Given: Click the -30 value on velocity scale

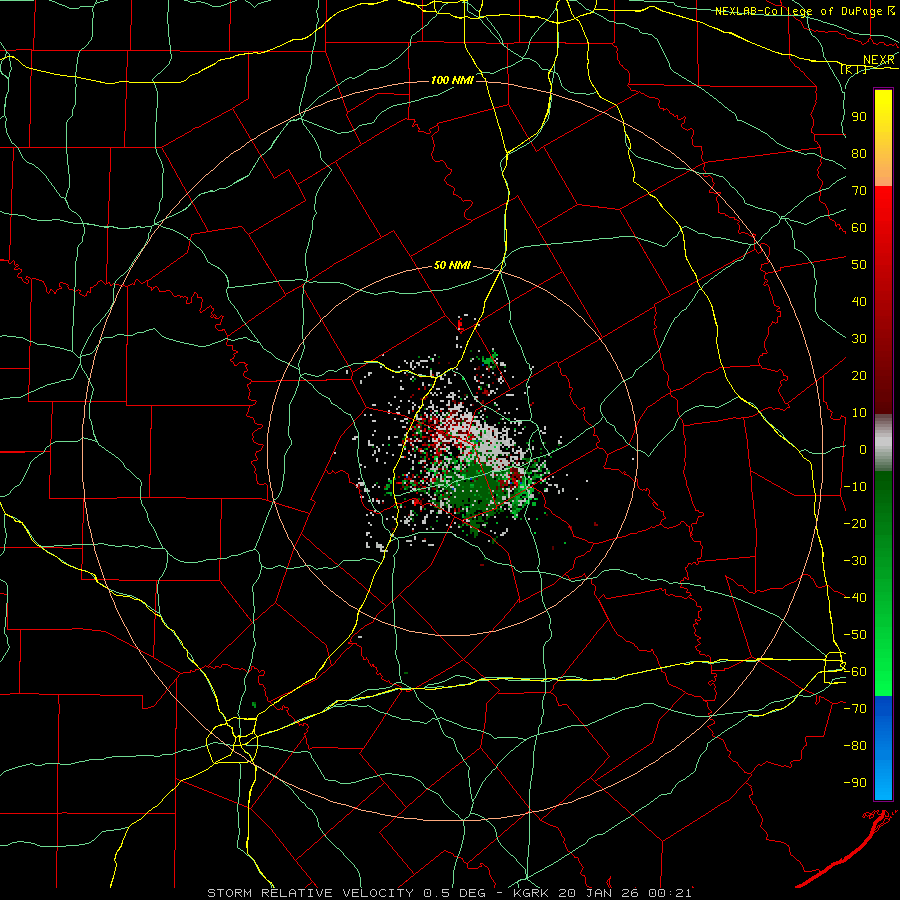Looking at the screenshot, I should coord(855,561).
